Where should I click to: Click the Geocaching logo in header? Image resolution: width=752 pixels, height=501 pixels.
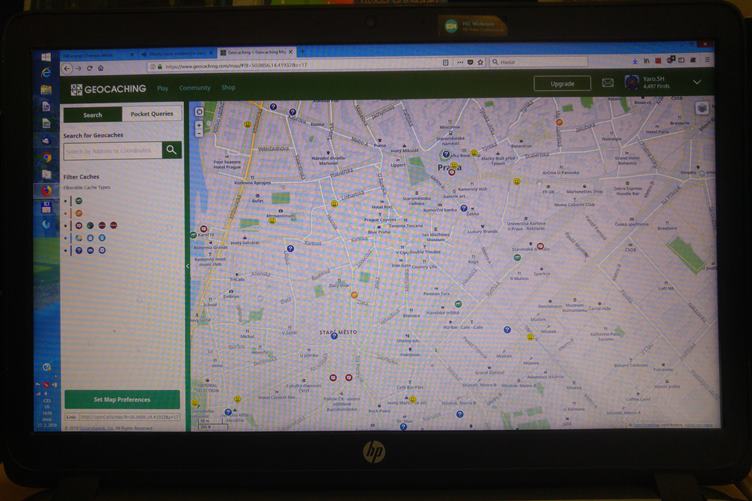(x=108, y=89)
